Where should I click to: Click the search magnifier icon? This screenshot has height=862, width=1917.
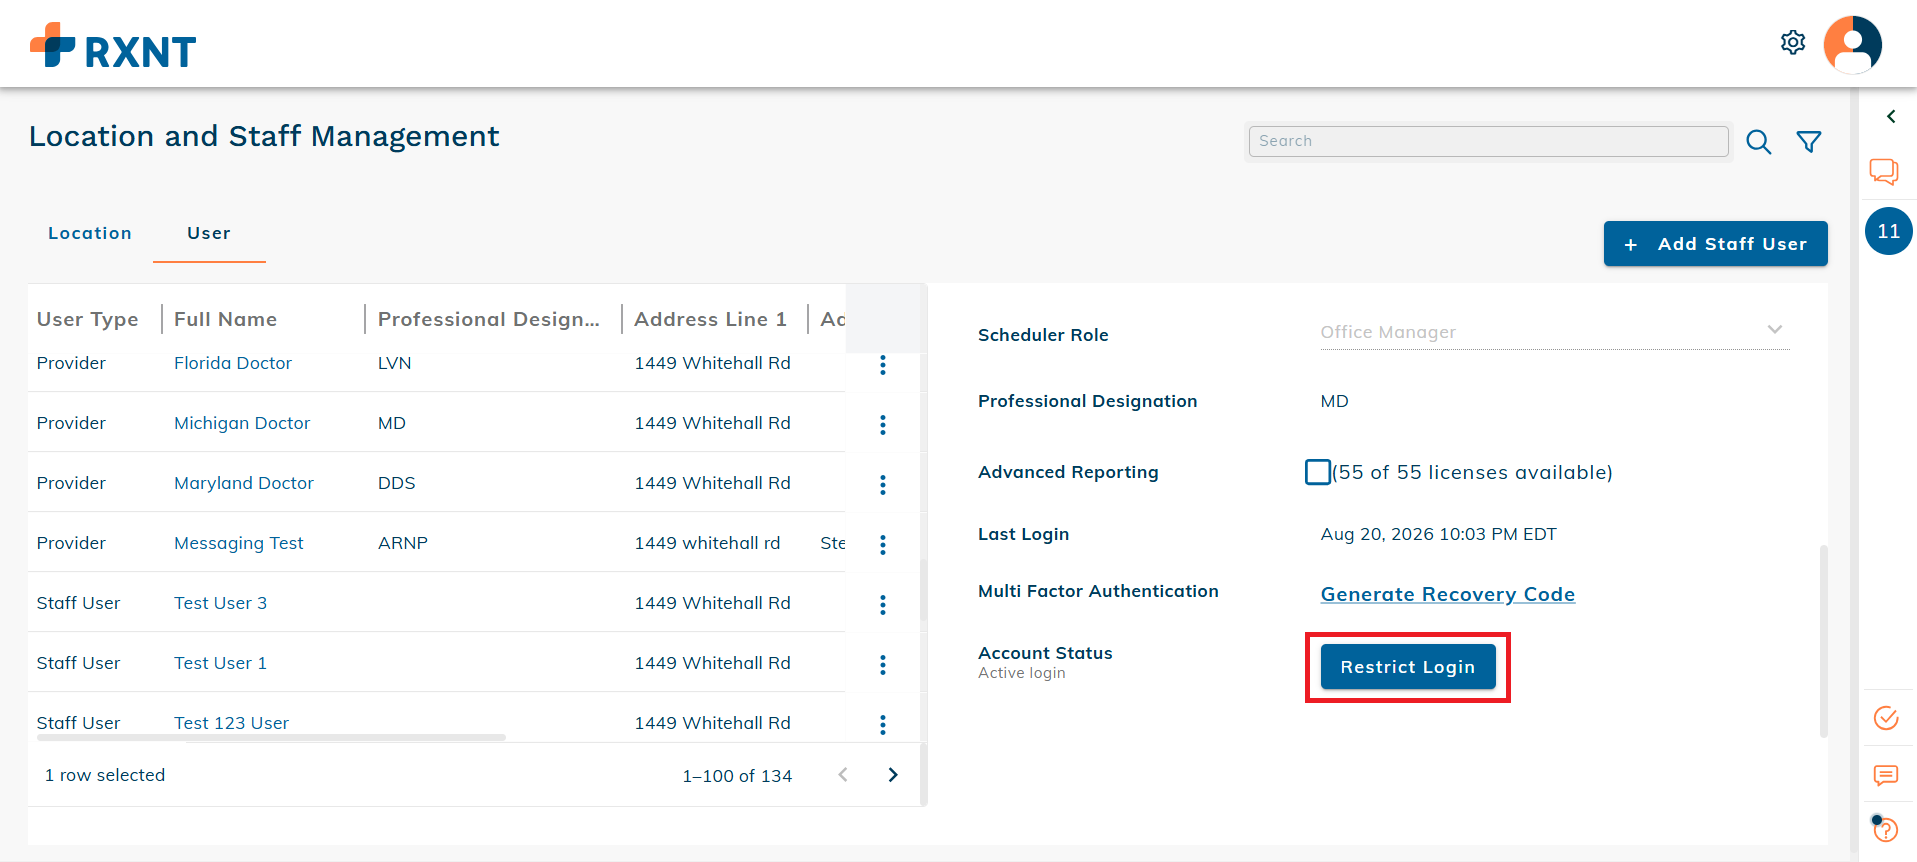click(x=1759, y=142)
